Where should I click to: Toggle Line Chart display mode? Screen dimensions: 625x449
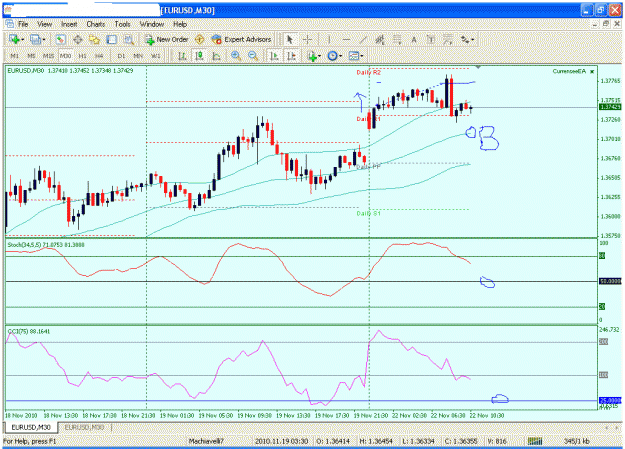(x=216, y=56)
